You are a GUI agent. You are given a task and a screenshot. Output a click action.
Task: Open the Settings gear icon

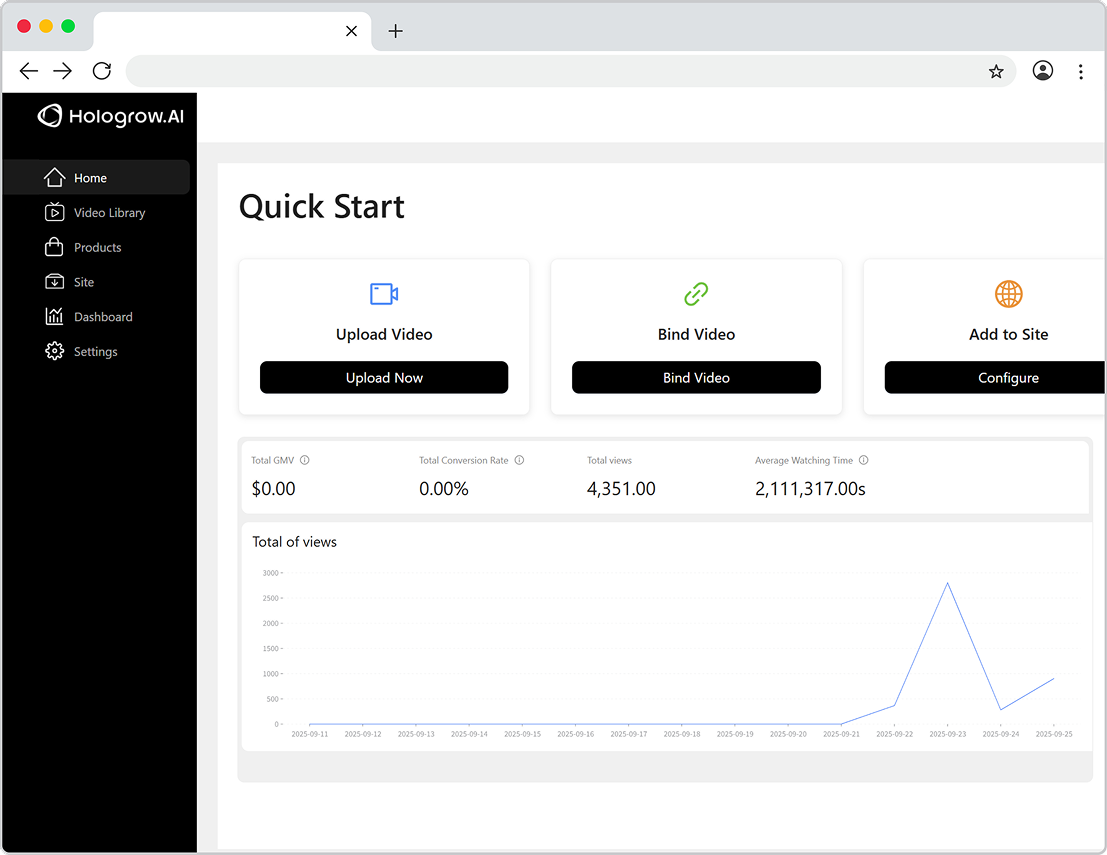point(55,351)
